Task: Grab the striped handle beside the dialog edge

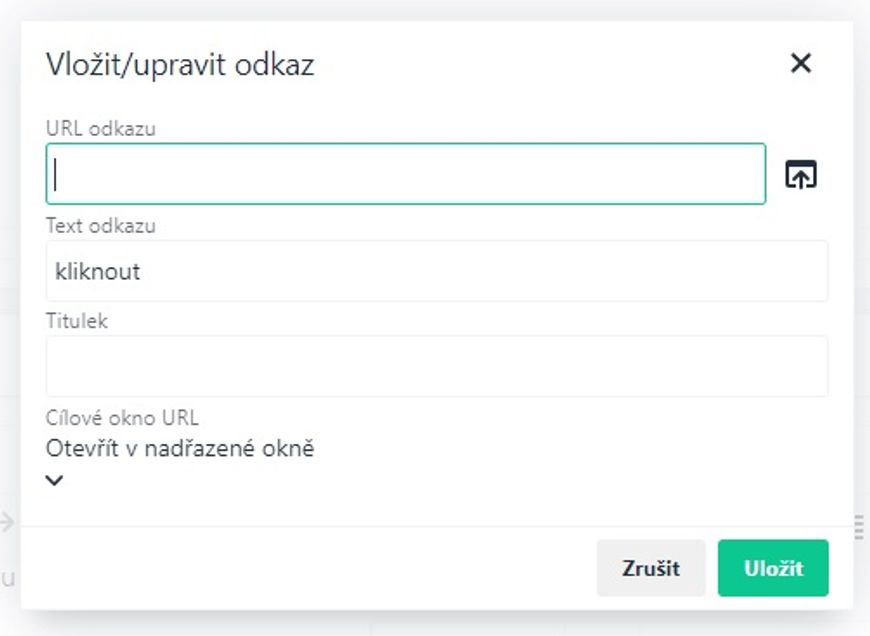Action: 859,526
